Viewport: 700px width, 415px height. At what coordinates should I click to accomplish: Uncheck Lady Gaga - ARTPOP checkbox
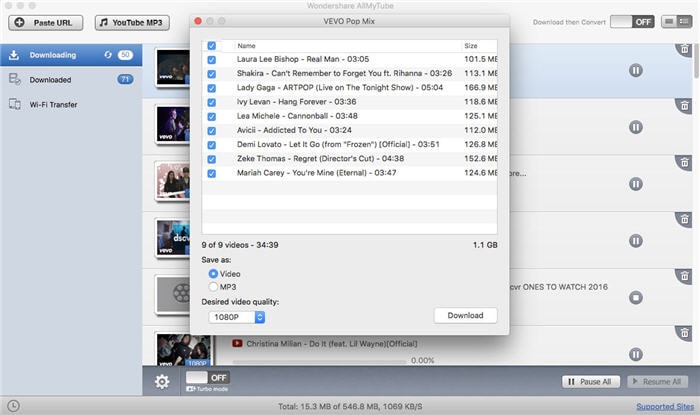pos(212,88)
